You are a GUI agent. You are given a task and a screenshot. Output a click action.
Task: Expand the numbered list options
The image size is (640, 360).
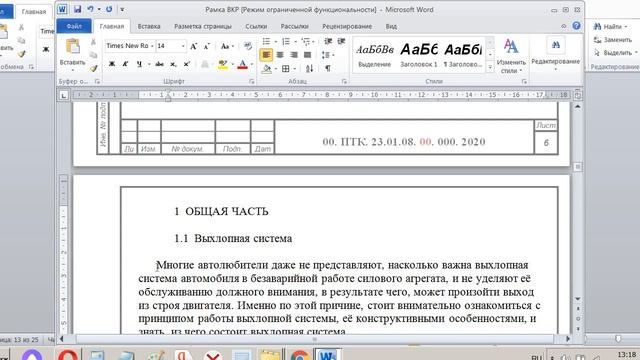coord(296,42)
